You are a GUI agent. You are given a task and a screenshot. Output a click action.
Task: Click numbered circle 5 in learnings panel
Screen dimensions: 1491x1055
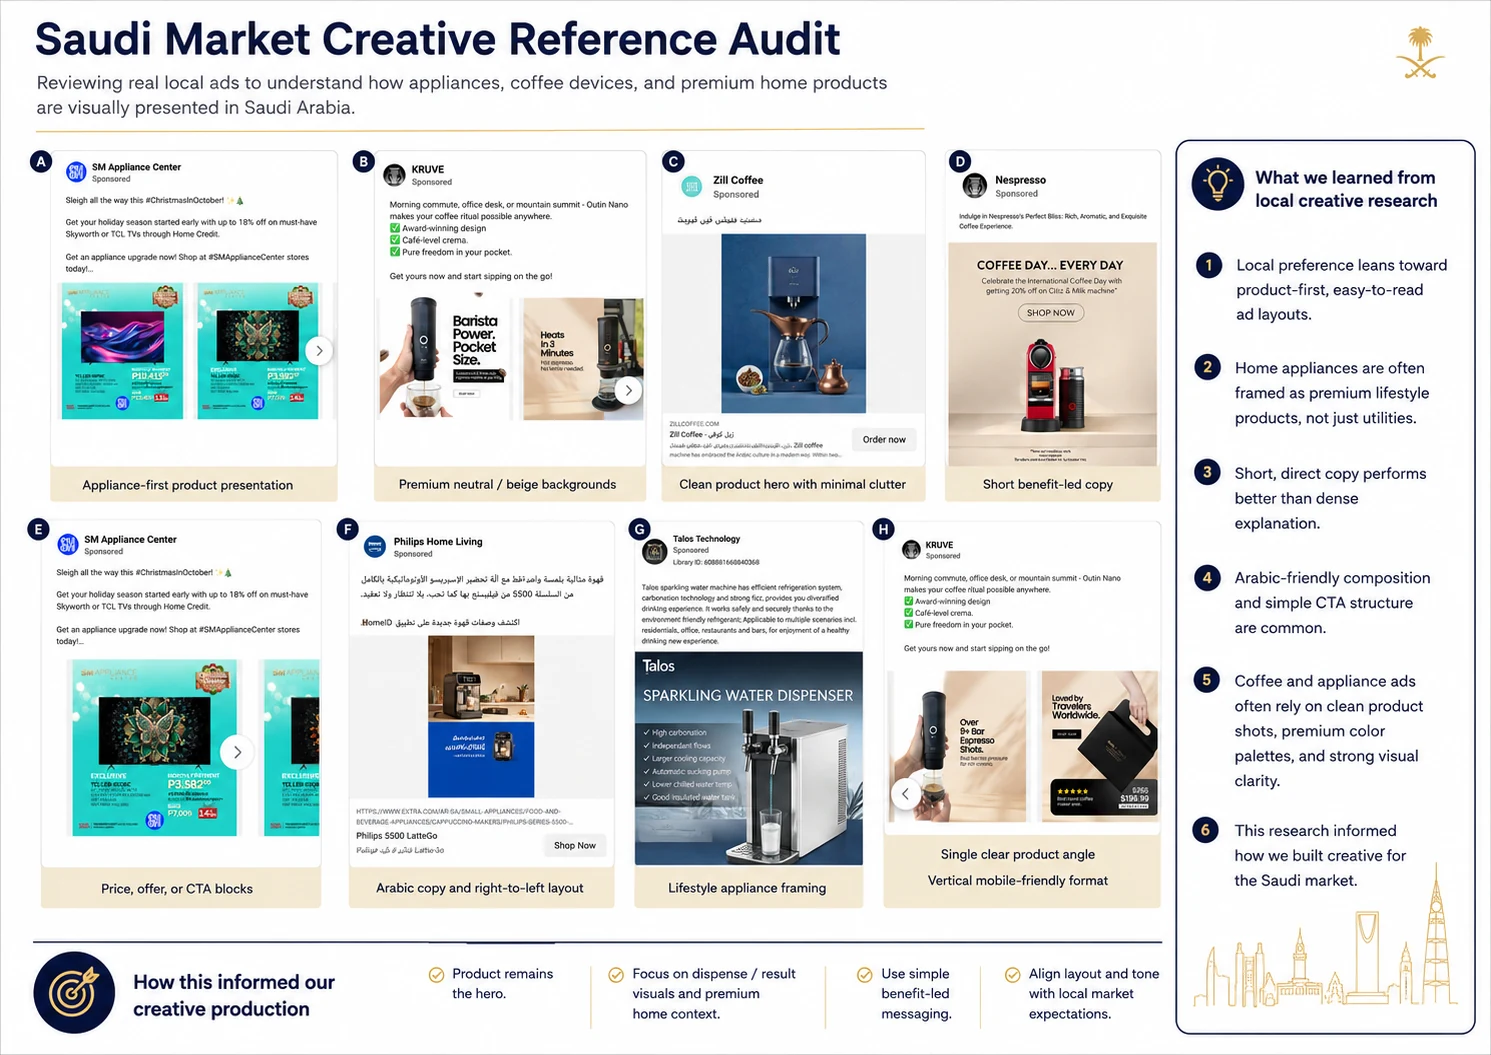1207,680
